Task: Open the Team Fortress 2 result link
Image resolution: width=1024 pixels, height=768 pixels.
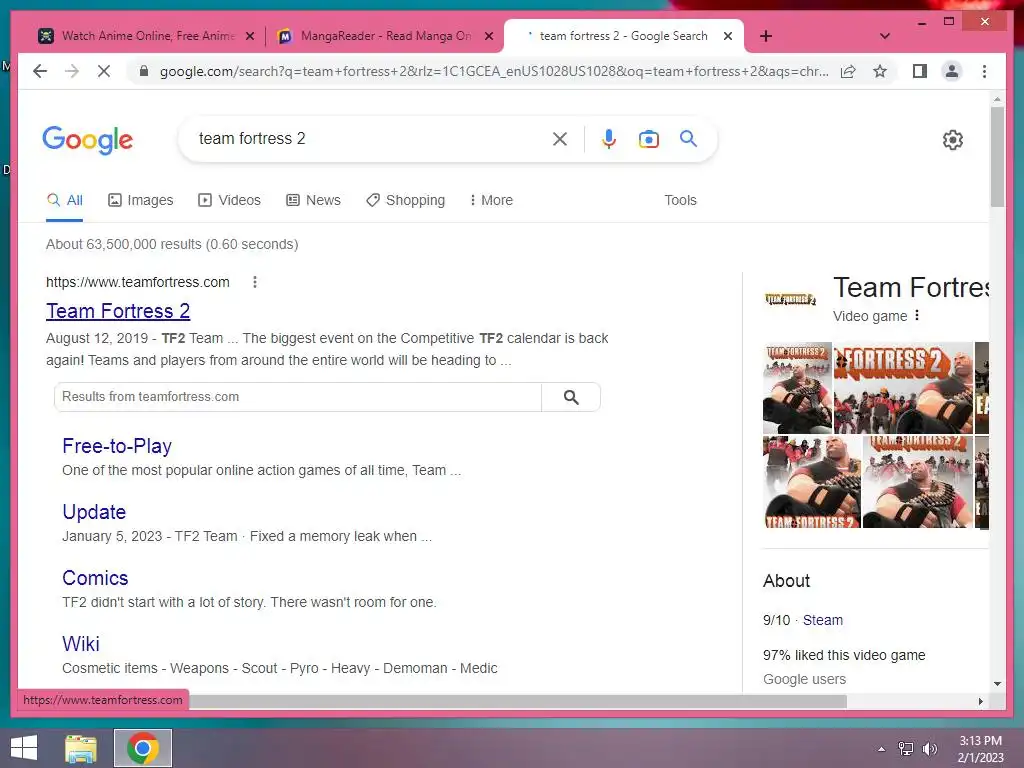Action: 118,311
